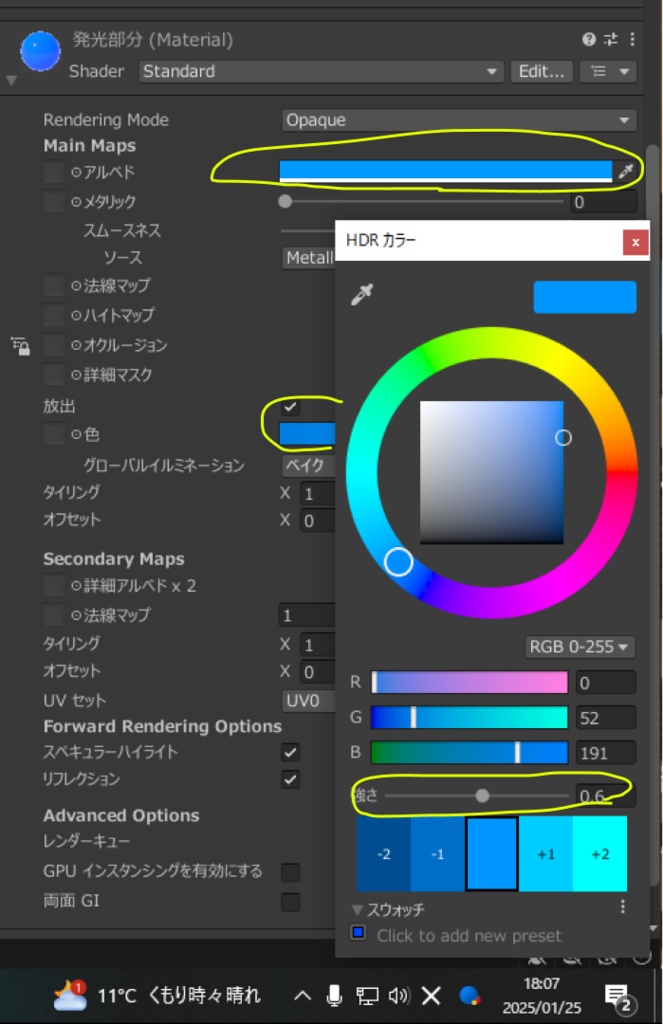The width and height of the screenshot is (663, 1024).
Task: Open Source dropdown showing Metall
Action: click(309, 258)
